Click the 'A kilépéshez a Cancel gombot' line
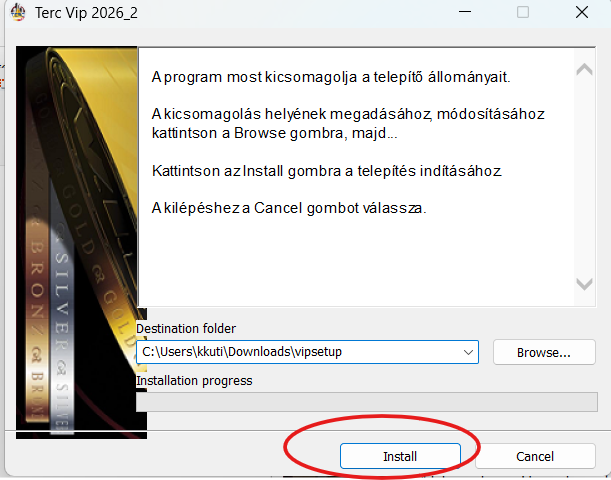 (x=288, y=209)
